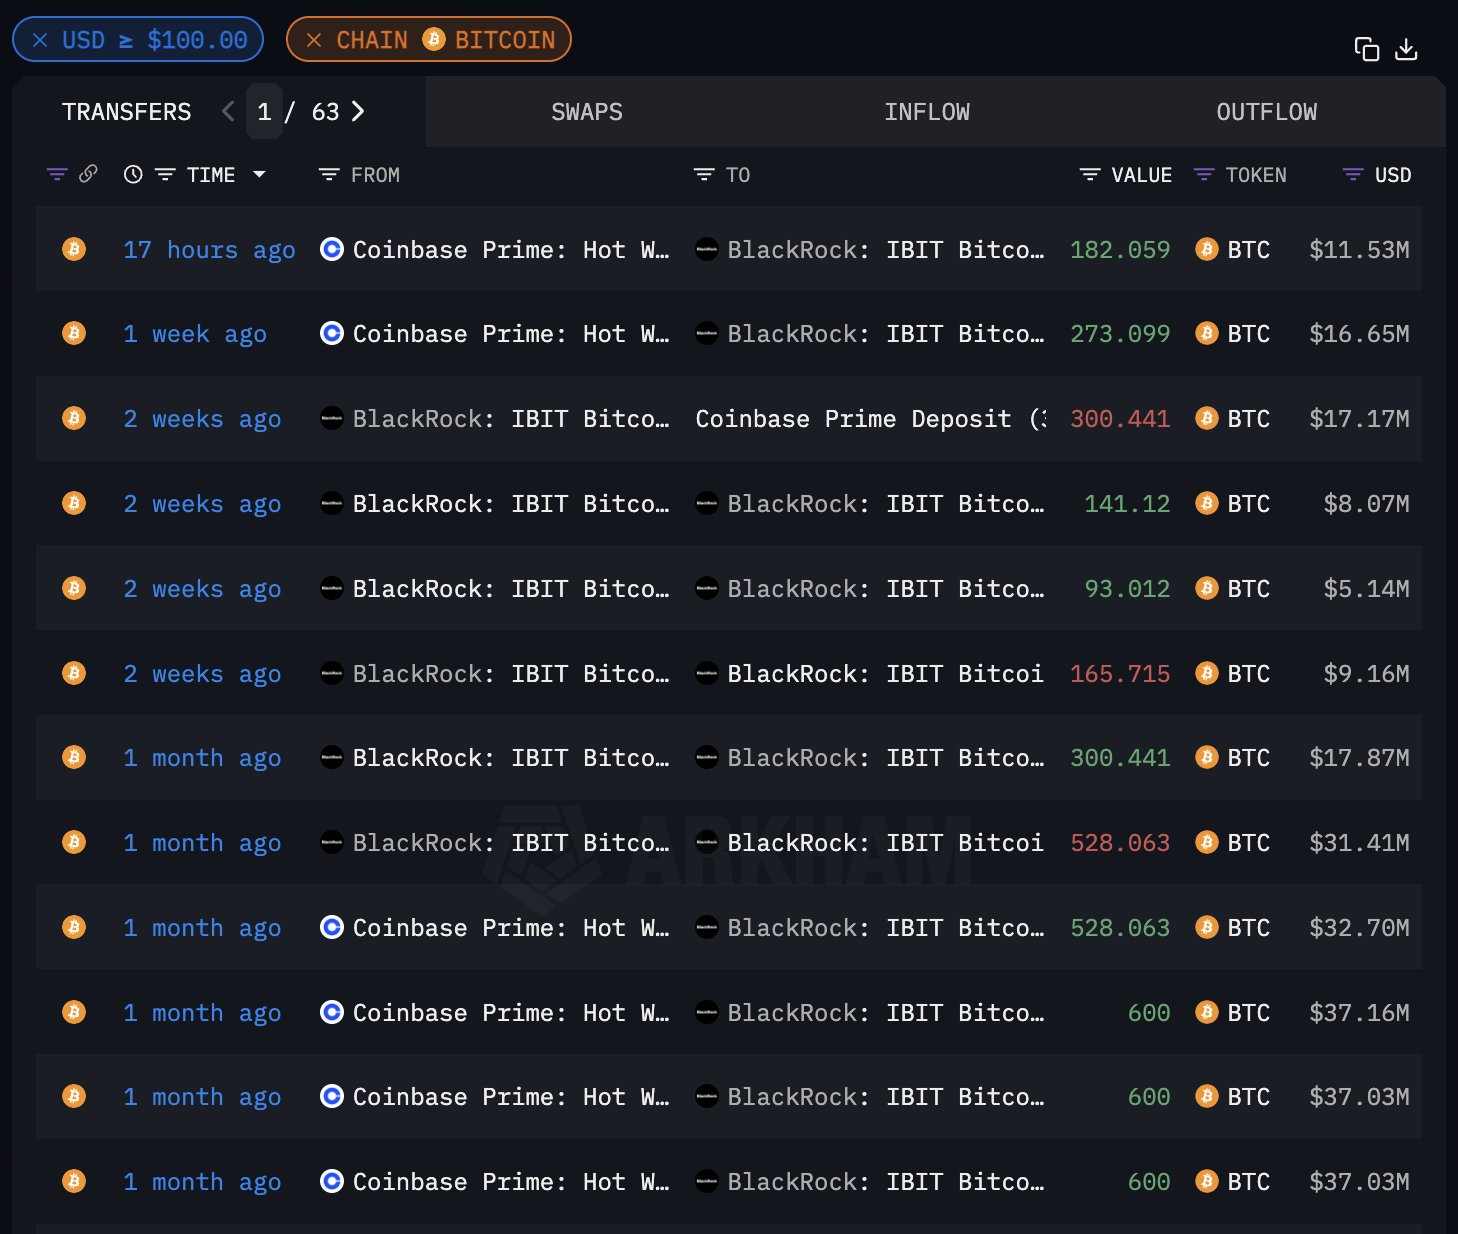Click Bitcoin chain icon in $16.65M row
Viewport: 1458px width, 1234px height.
point(74,334)
